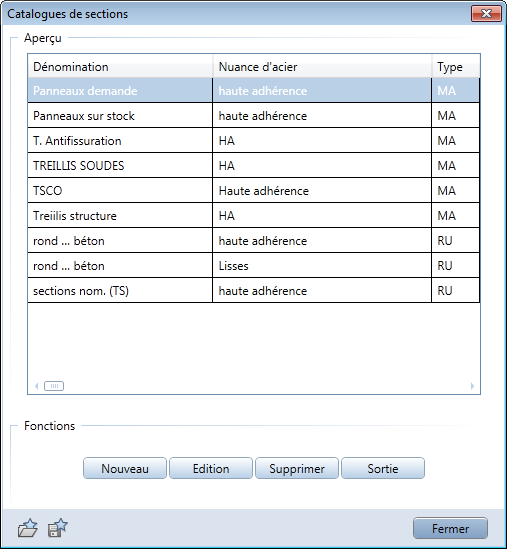Click the save favorites disk star icon
Viewport: 507px width, 549px height.
tap(57, 528)
